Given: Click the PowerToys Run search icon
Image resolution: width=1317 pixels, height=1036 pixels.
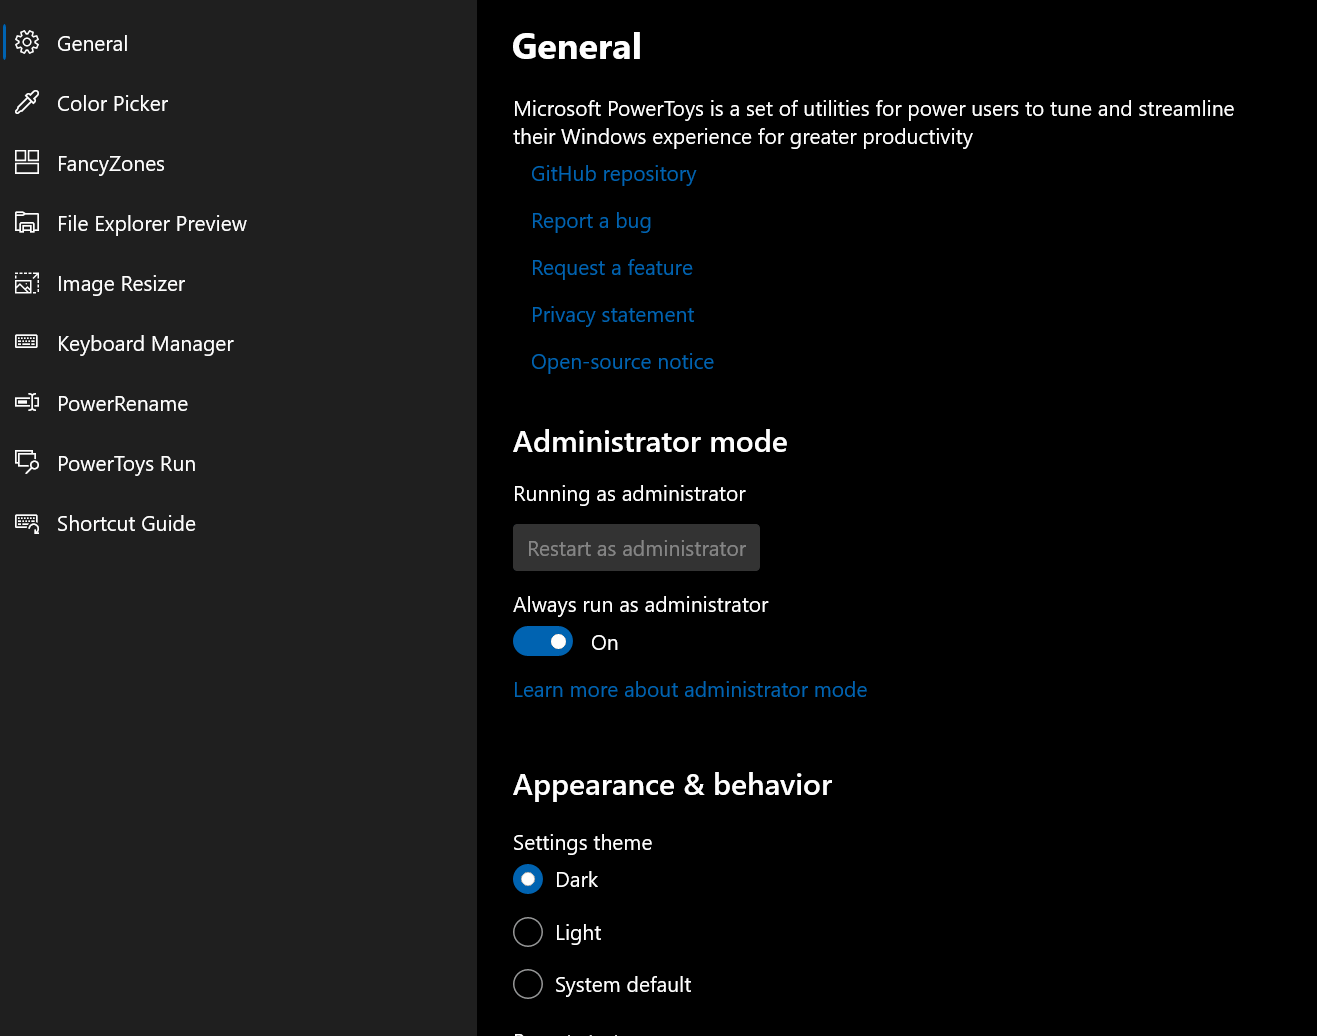Looking at the screenshot, I should point(27,462).
